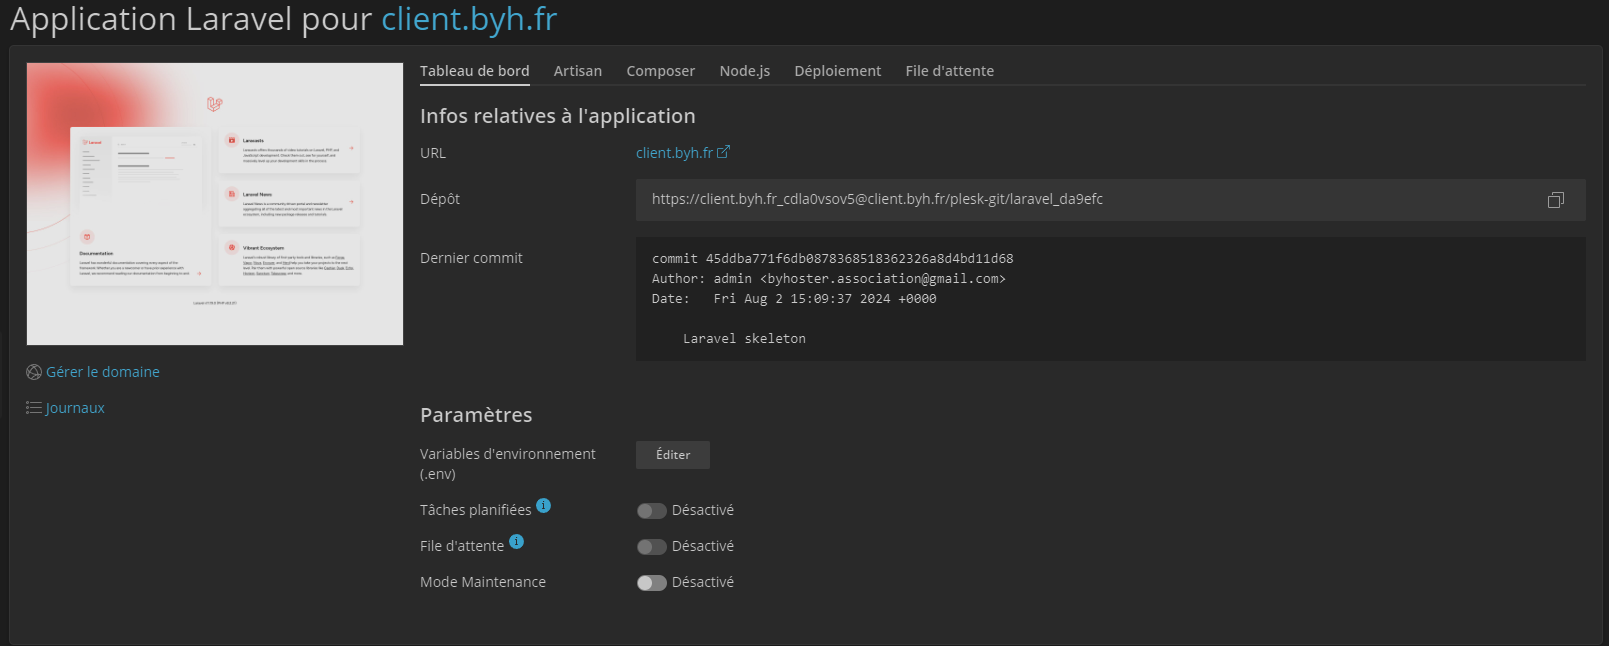
Task: Enable the File d'attente toggle
Action: click(652, 547)
